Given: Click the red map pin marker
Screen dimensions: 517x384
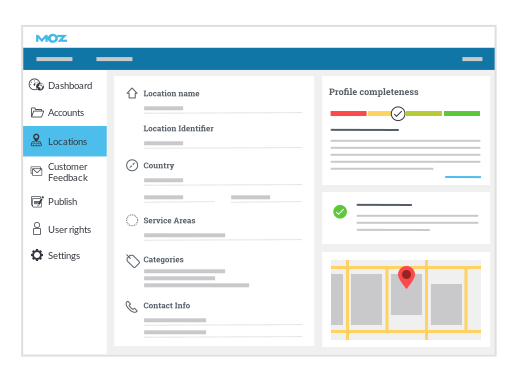Looking at the screenshot, I should (406, 277).
